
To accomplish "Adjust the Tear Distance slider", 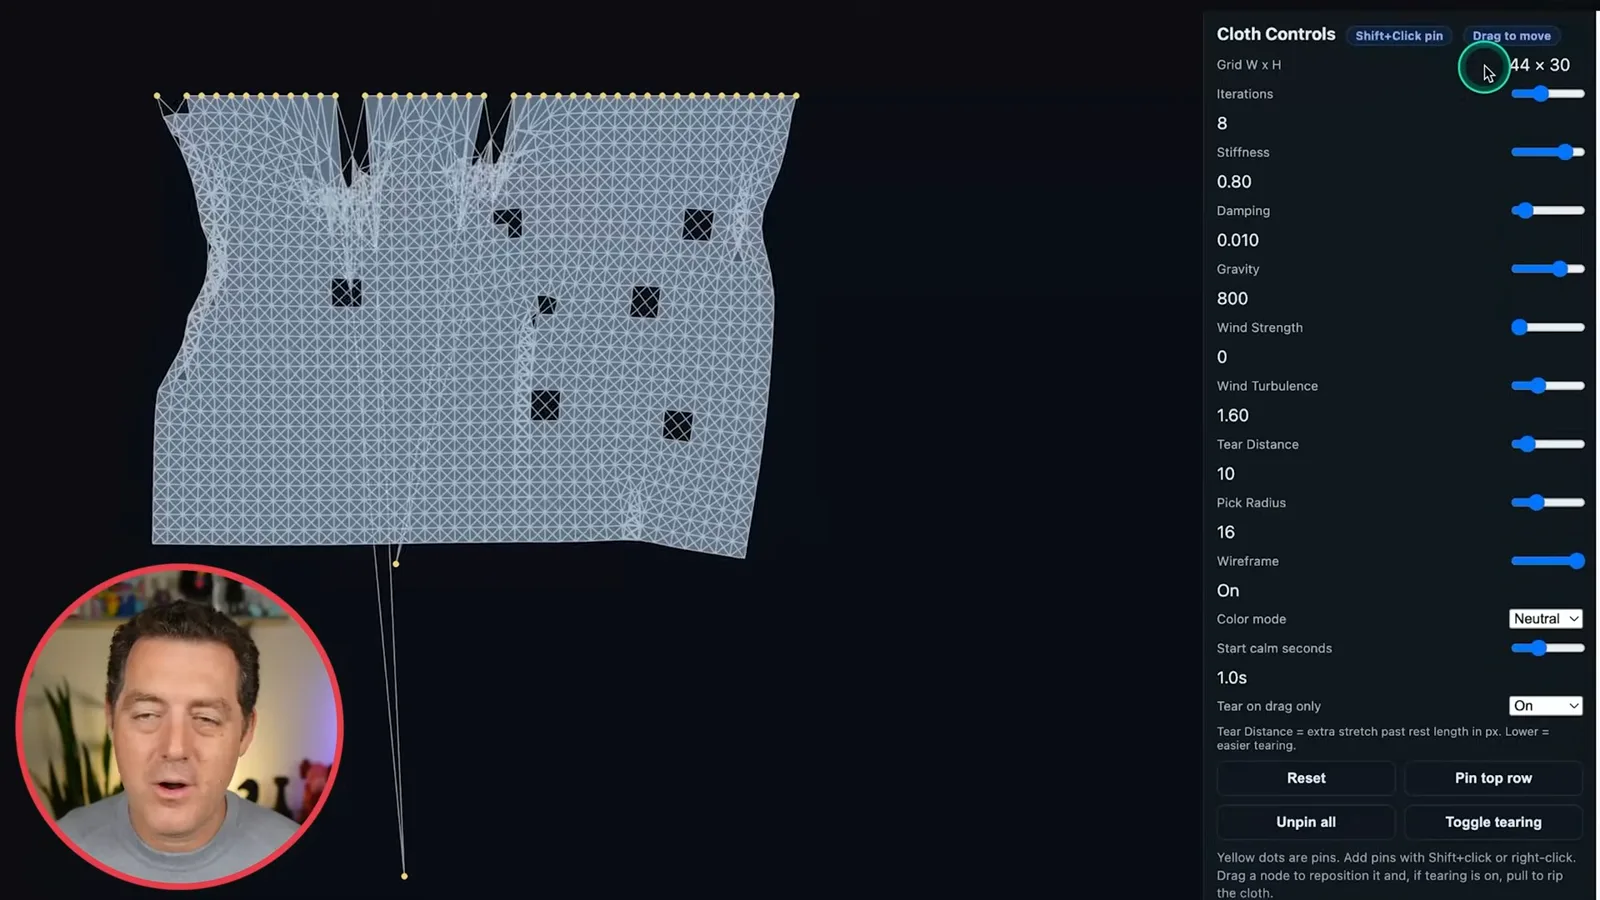I will pos(1548,444).
